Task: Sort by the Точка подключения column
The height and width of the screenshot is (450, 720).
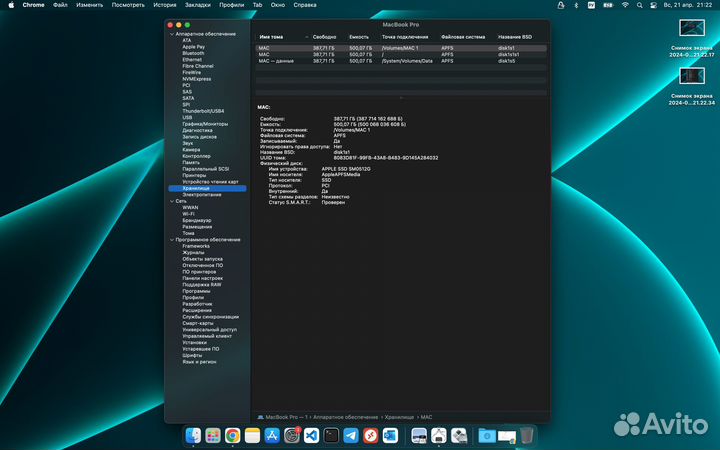Action: (405, 37)
